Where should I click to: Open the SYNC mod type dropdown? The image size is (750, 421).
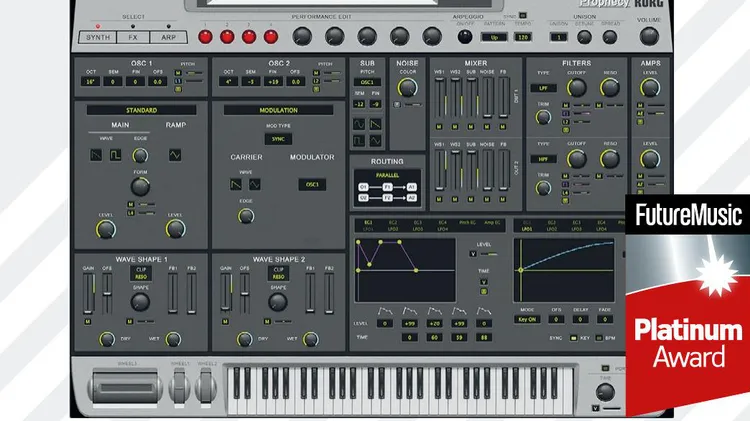[278, 139]
